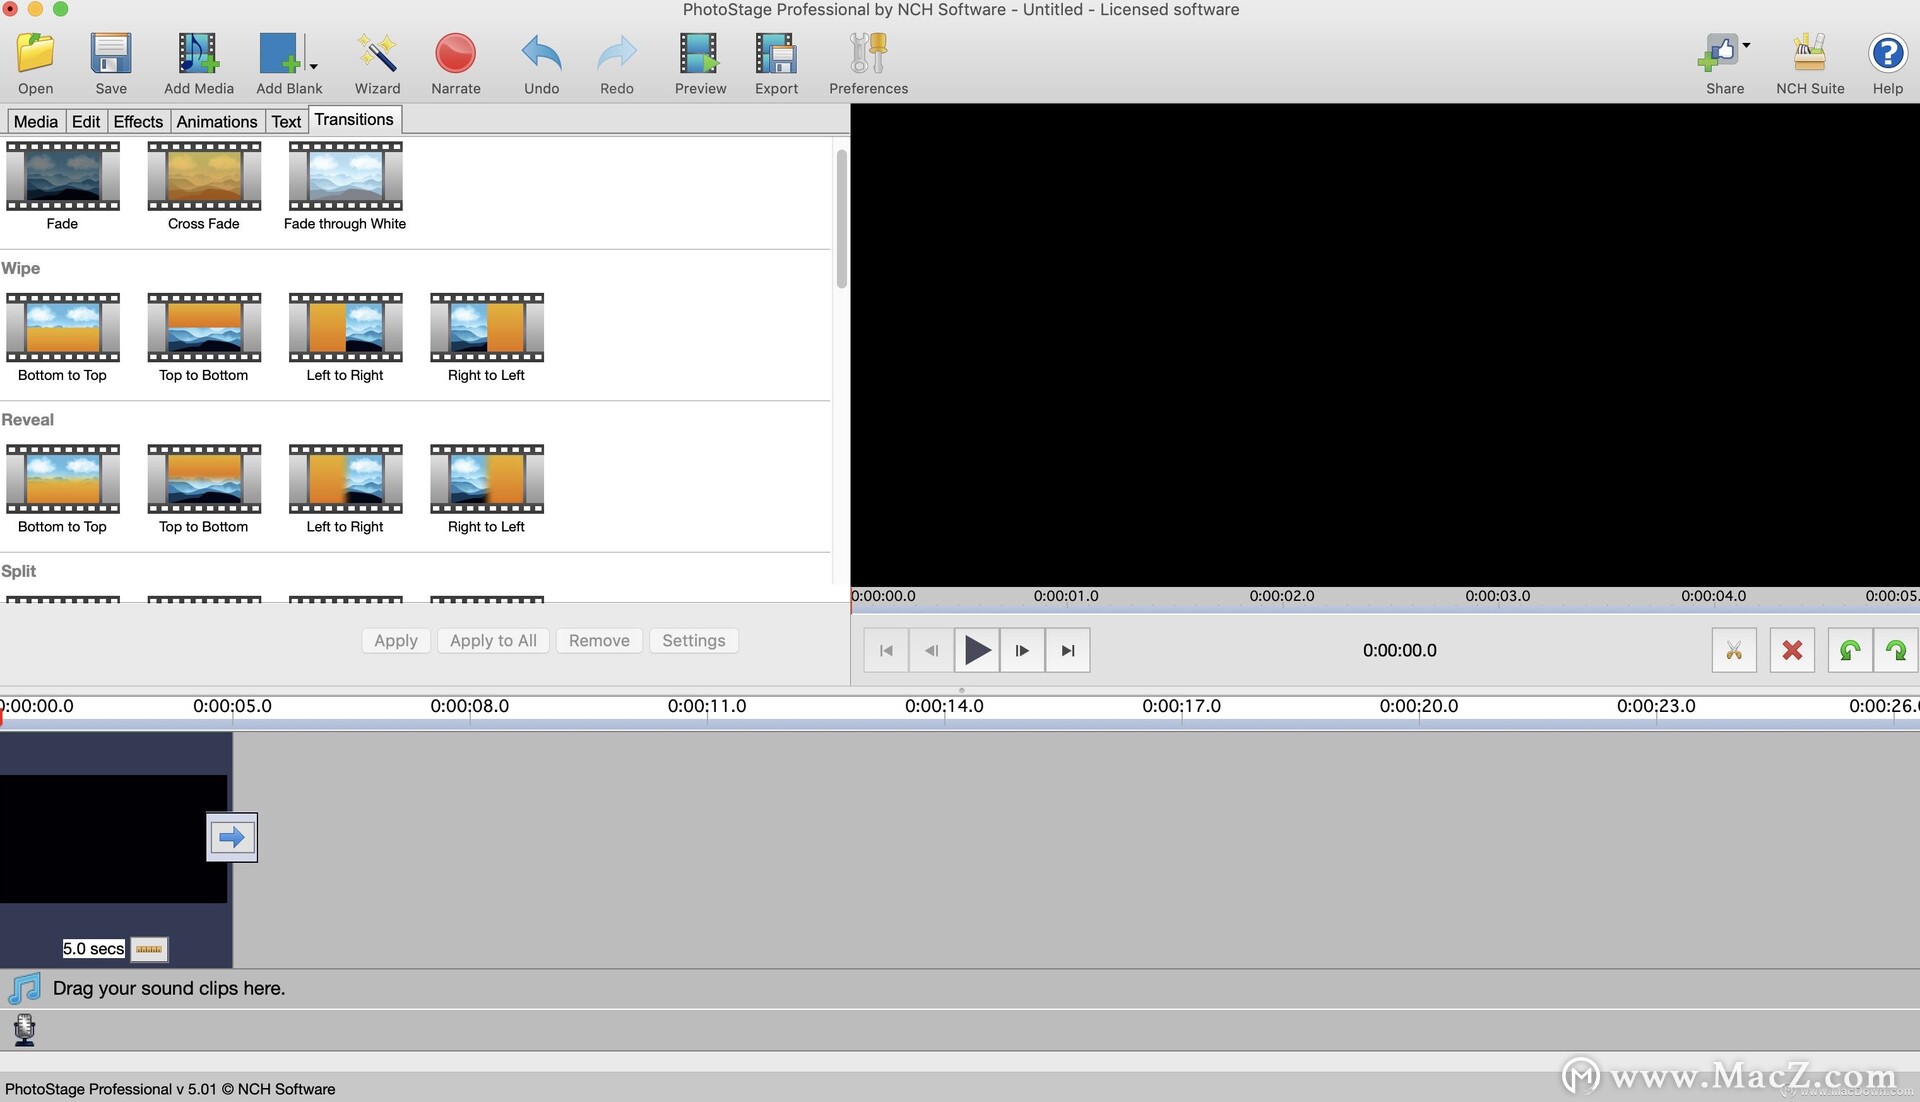Viewport: 1920px width, 1102px height.
Task: Step back one frame
Action: click(x=931, y=651)
